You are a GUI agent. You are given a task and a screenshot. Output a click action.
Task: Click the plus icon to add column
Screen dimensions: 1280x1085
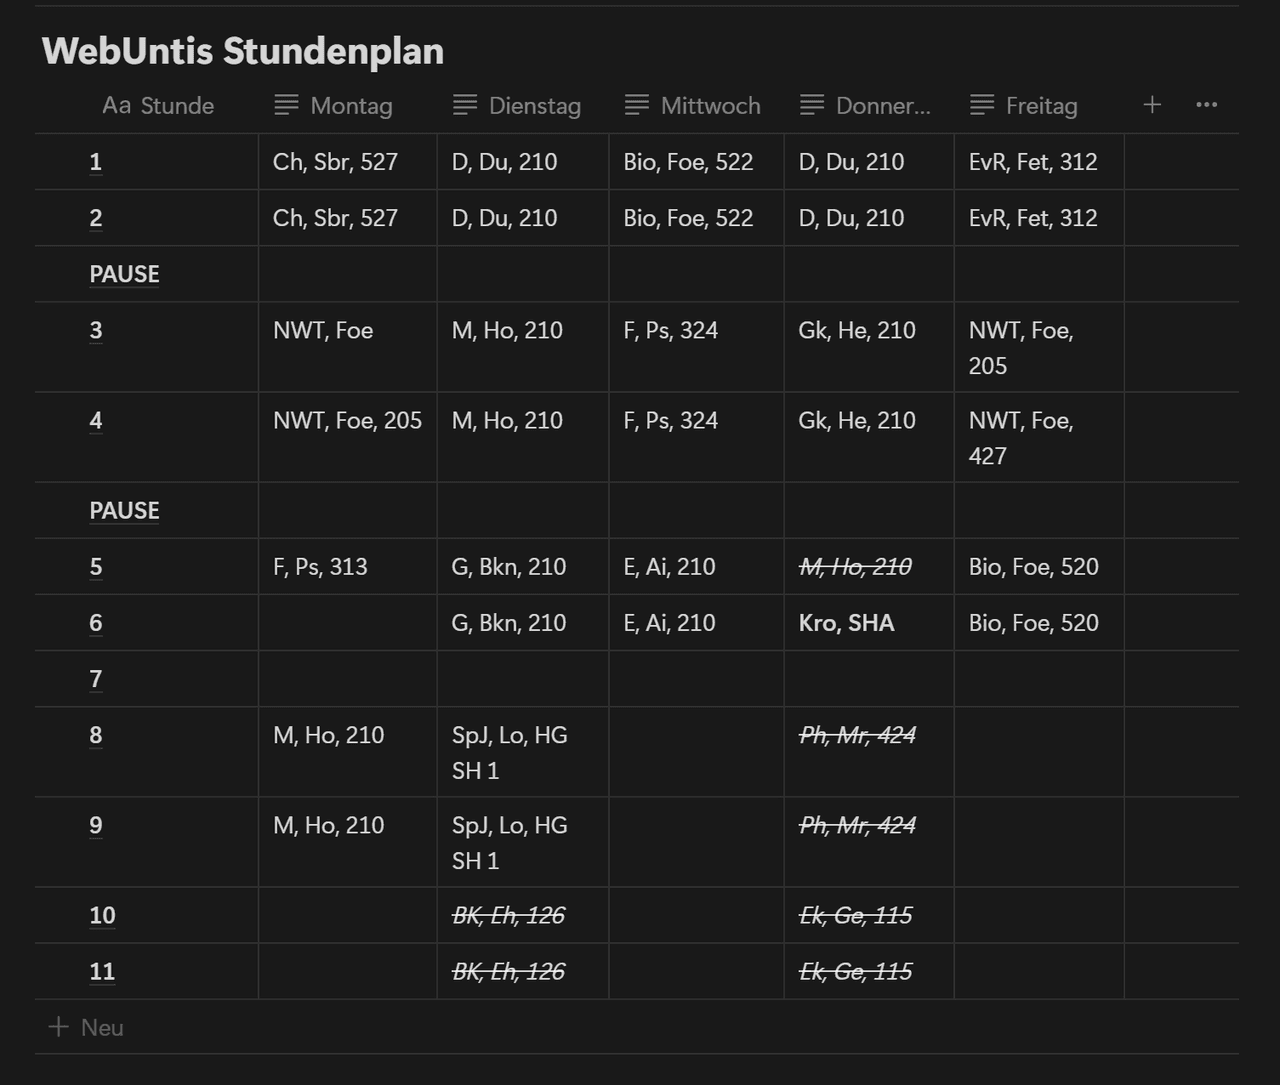[x=1152, y=105]
